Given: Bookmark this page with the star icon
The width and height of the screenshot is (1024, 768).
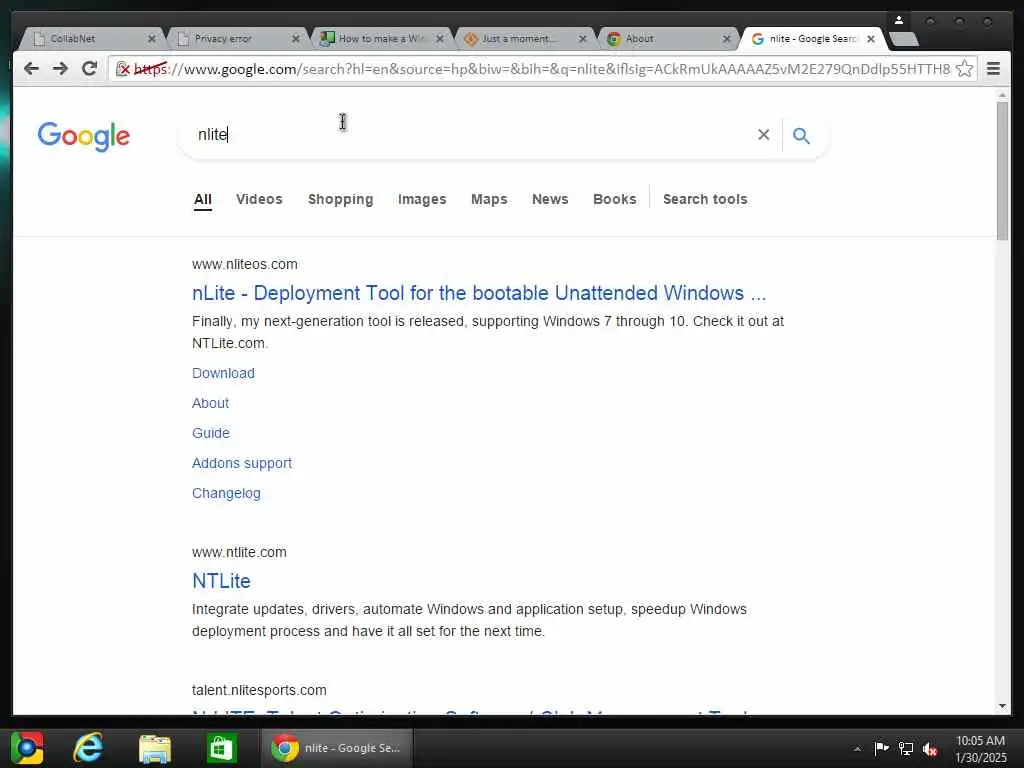Looking at the screenshot, I should (964, 69).
